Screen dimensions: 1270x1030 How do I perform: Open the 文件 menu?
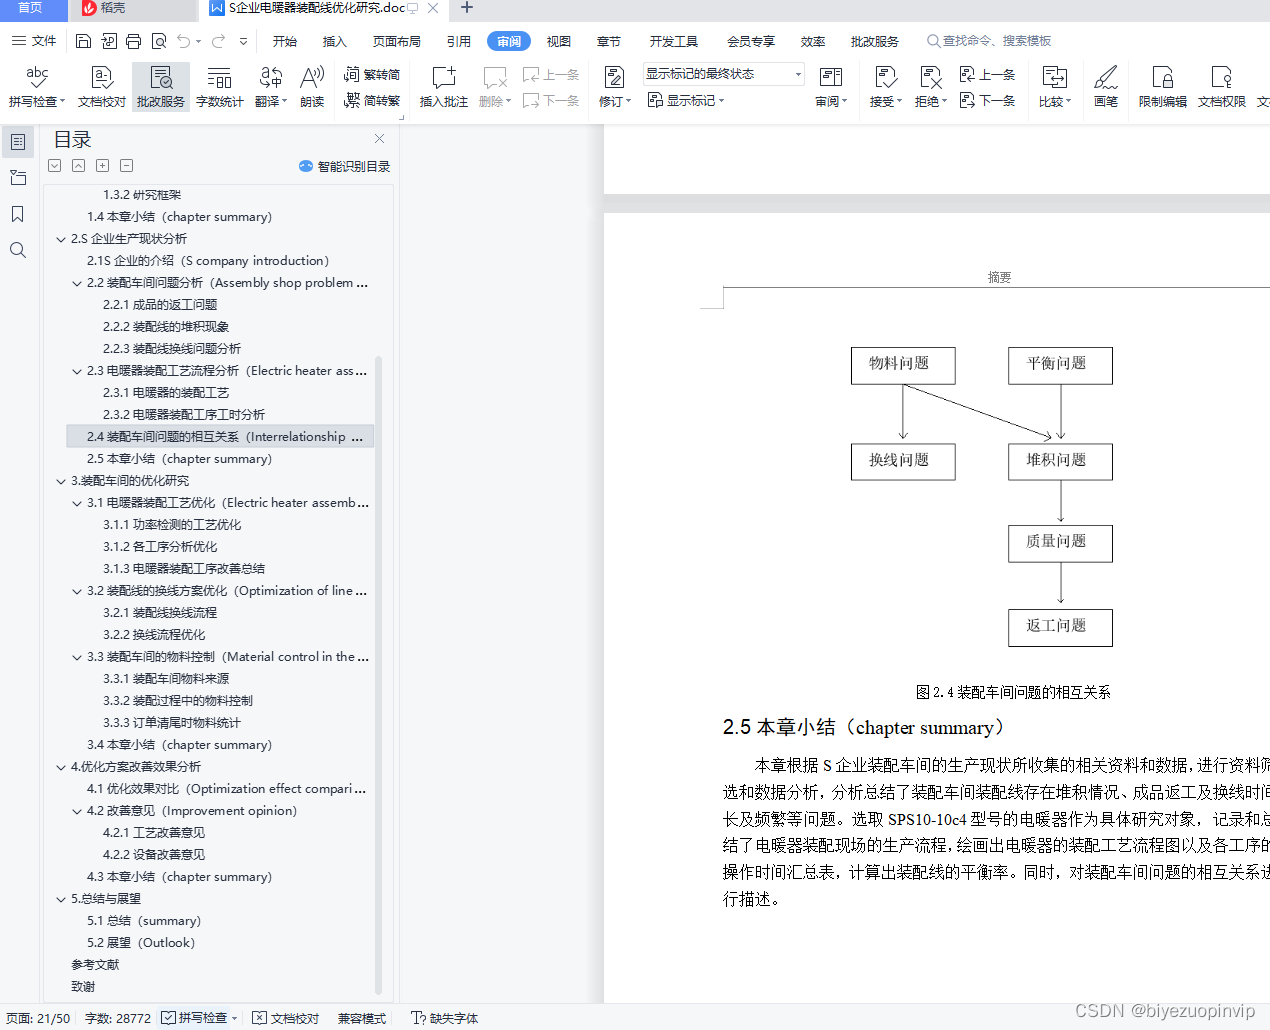click(x=35, y=41)
